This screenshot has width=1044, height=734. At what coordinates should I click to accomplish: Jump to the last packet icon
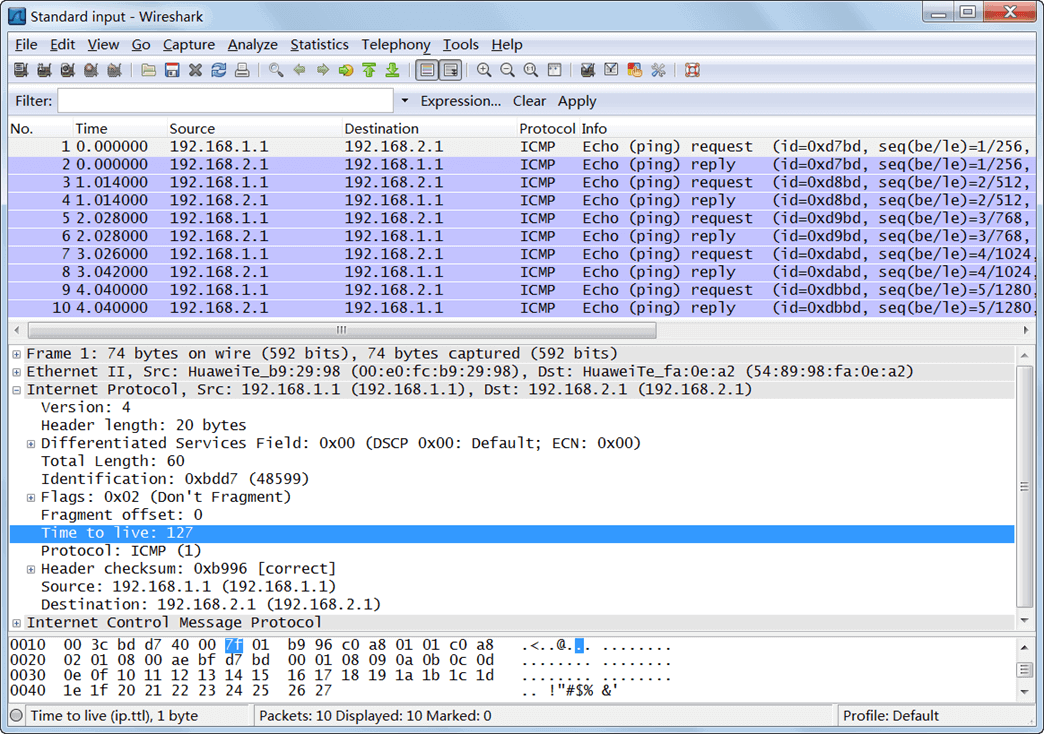pos(392,70)
